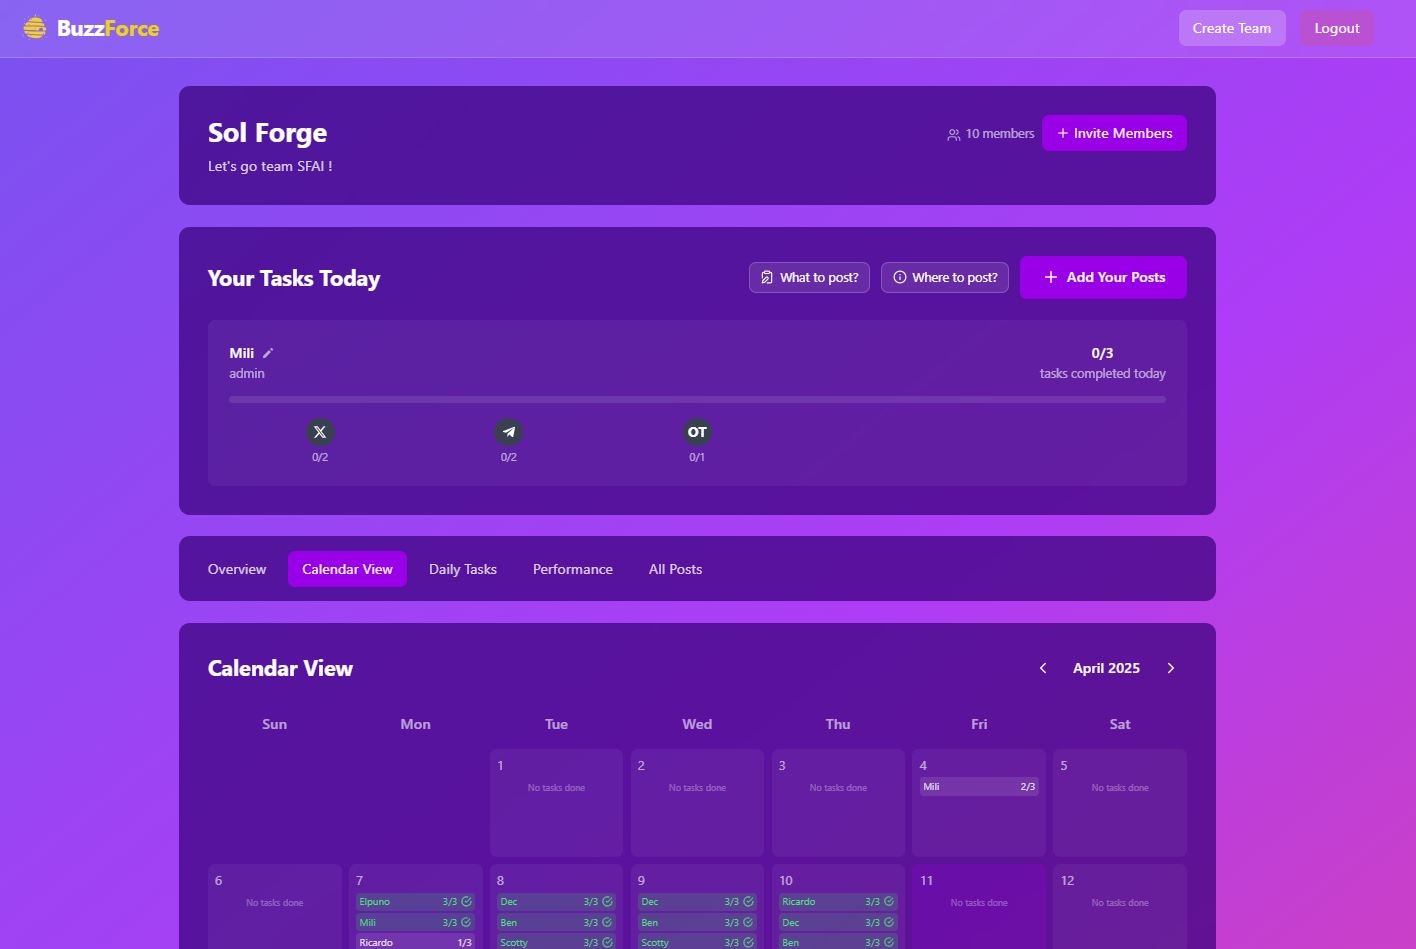Image resolution: width=1416 pixels, height=949 pixels.
Task: Switch to the Daily Tasks tab
Action: point(463,569)
